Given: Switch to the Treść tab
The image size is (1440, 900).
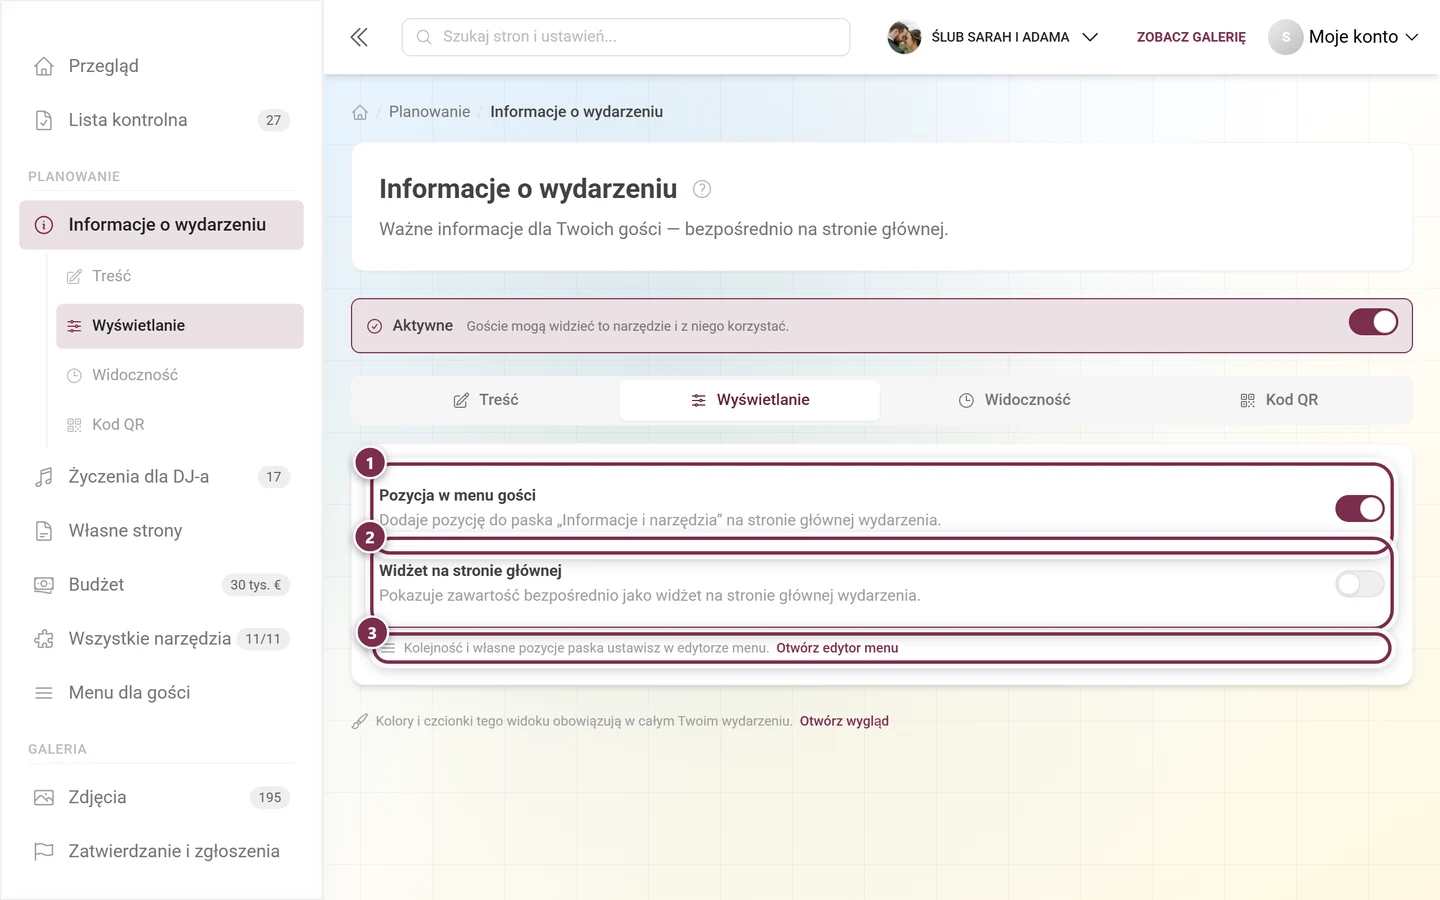Looking at the screenshot, I should [486, 400].
